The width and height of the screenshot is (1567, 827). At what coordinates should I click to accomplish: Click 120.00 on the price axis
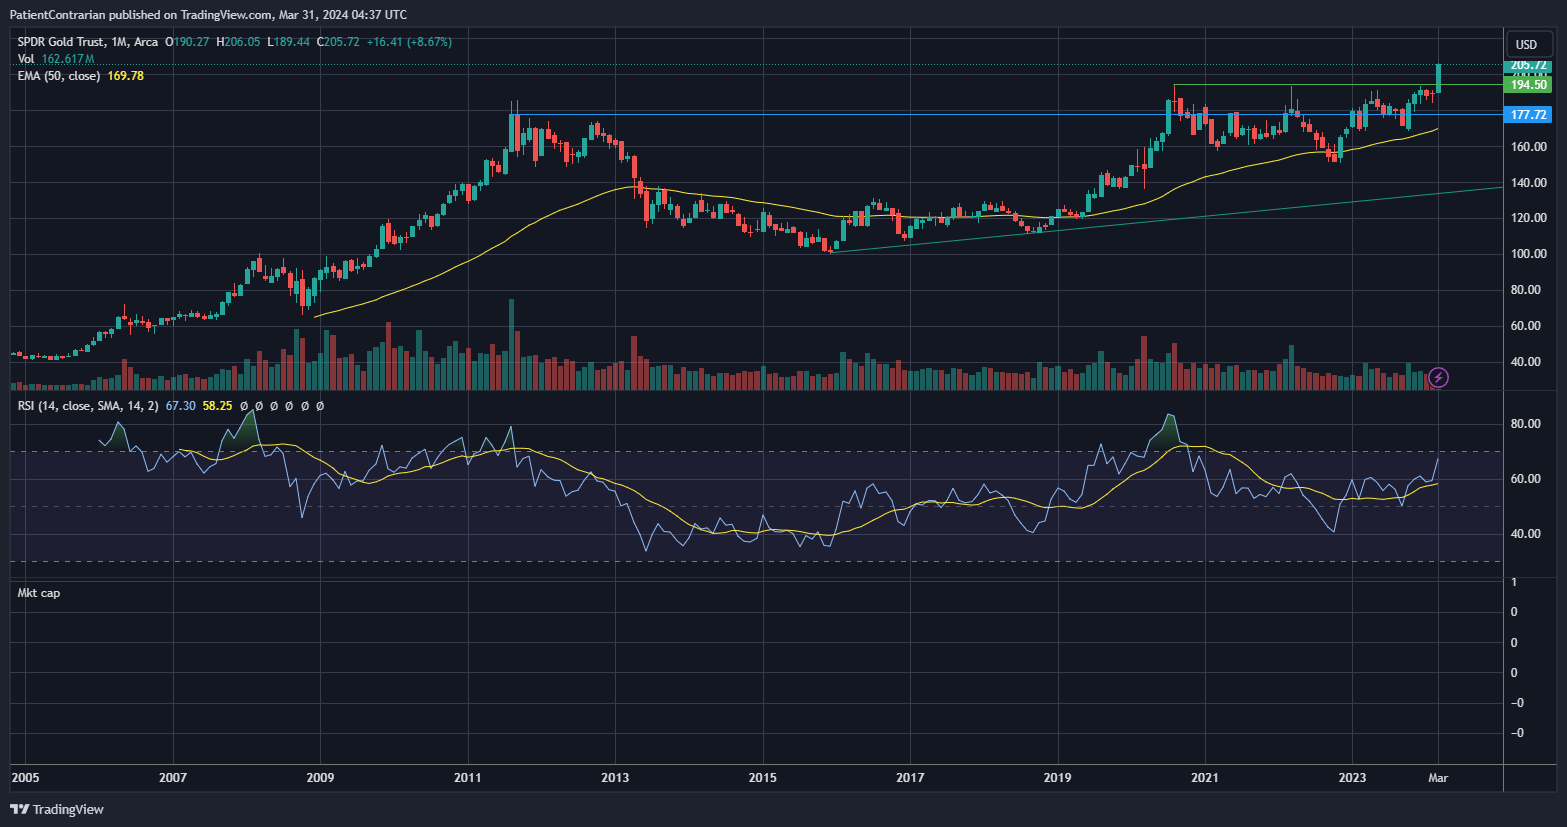pos(1529,218)
